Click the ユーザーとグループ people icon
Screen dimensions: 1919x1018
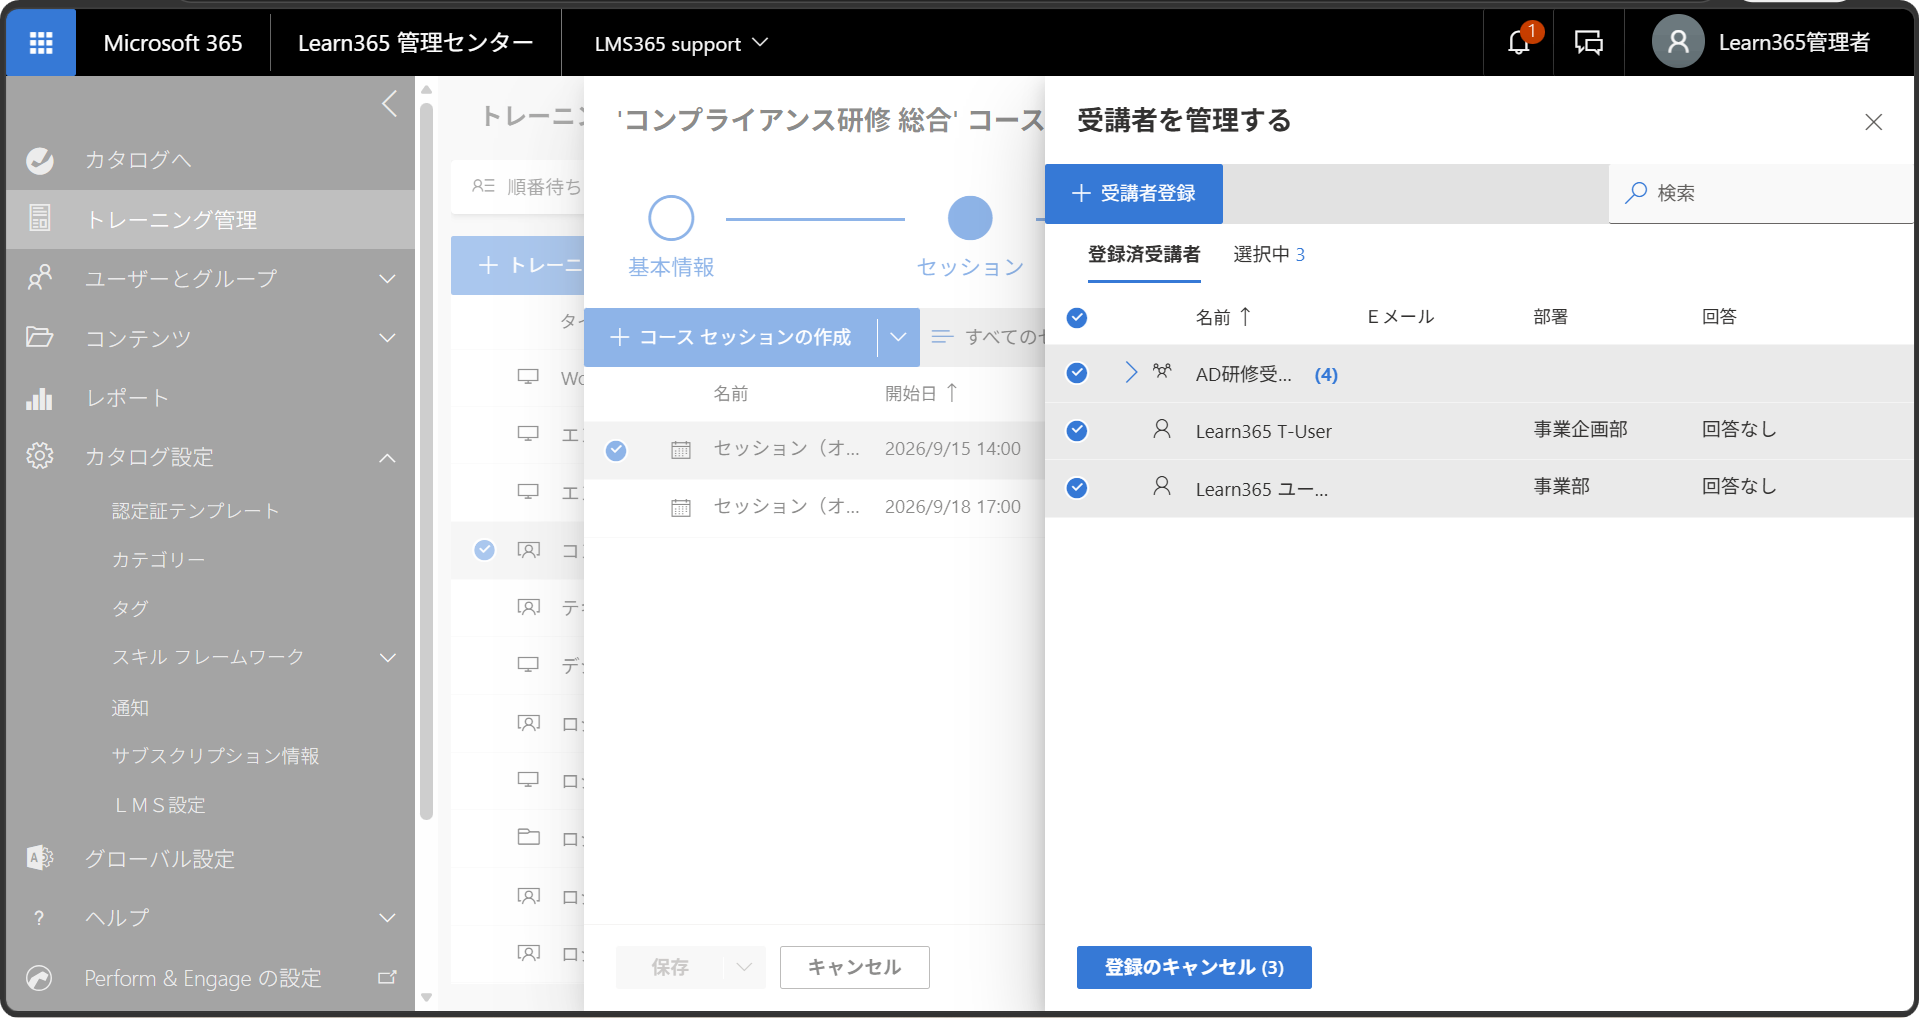[40, 277]
